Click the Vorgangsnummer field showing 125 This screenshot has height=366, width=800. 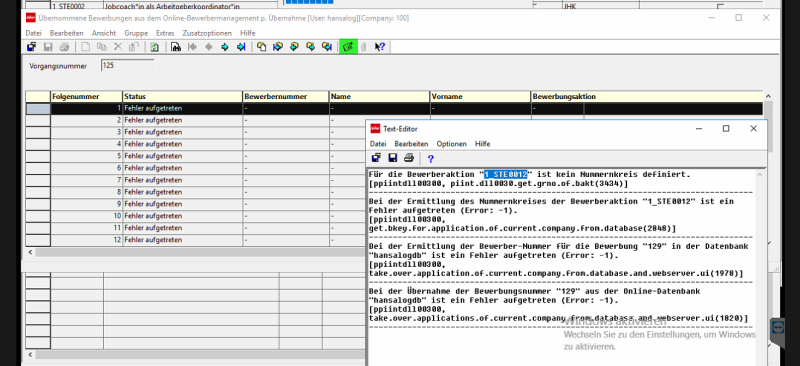point(128,66)
